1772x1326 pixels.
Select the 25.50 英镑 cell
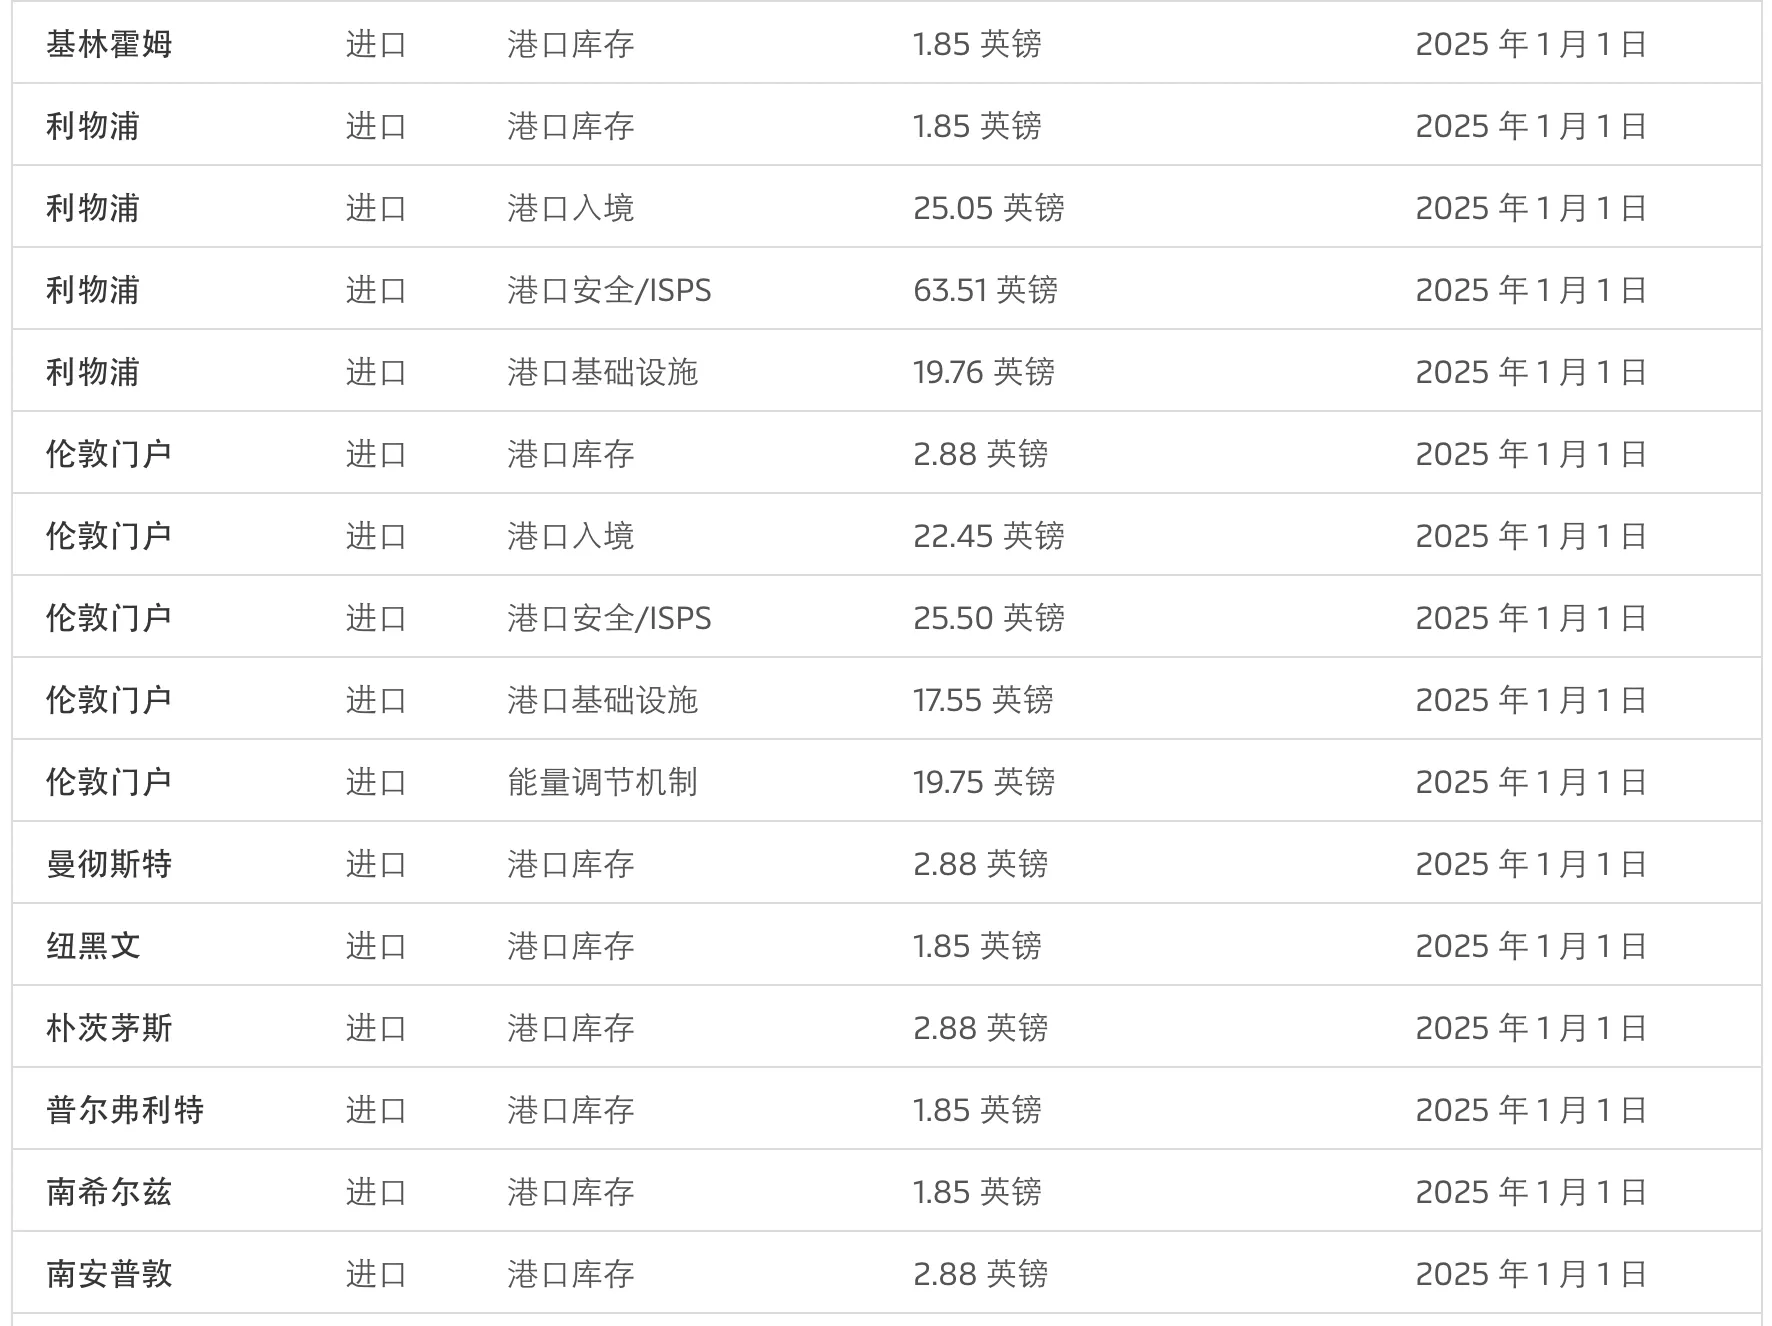coord(988,618)
